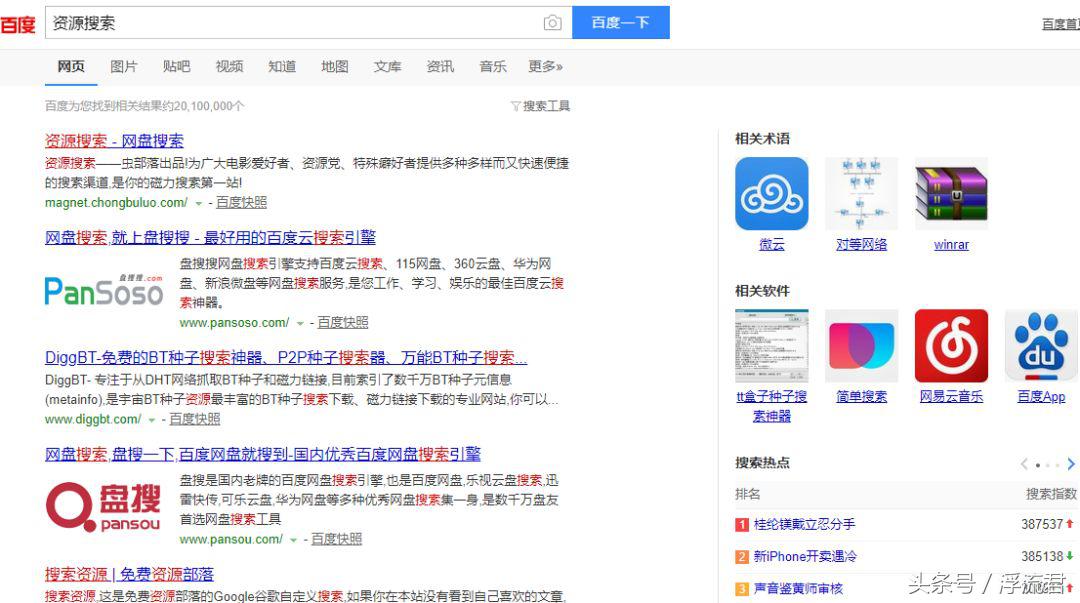1080x603 pixels.
Task: Click the camera image-search icon
Action: (x=552, y=23)
